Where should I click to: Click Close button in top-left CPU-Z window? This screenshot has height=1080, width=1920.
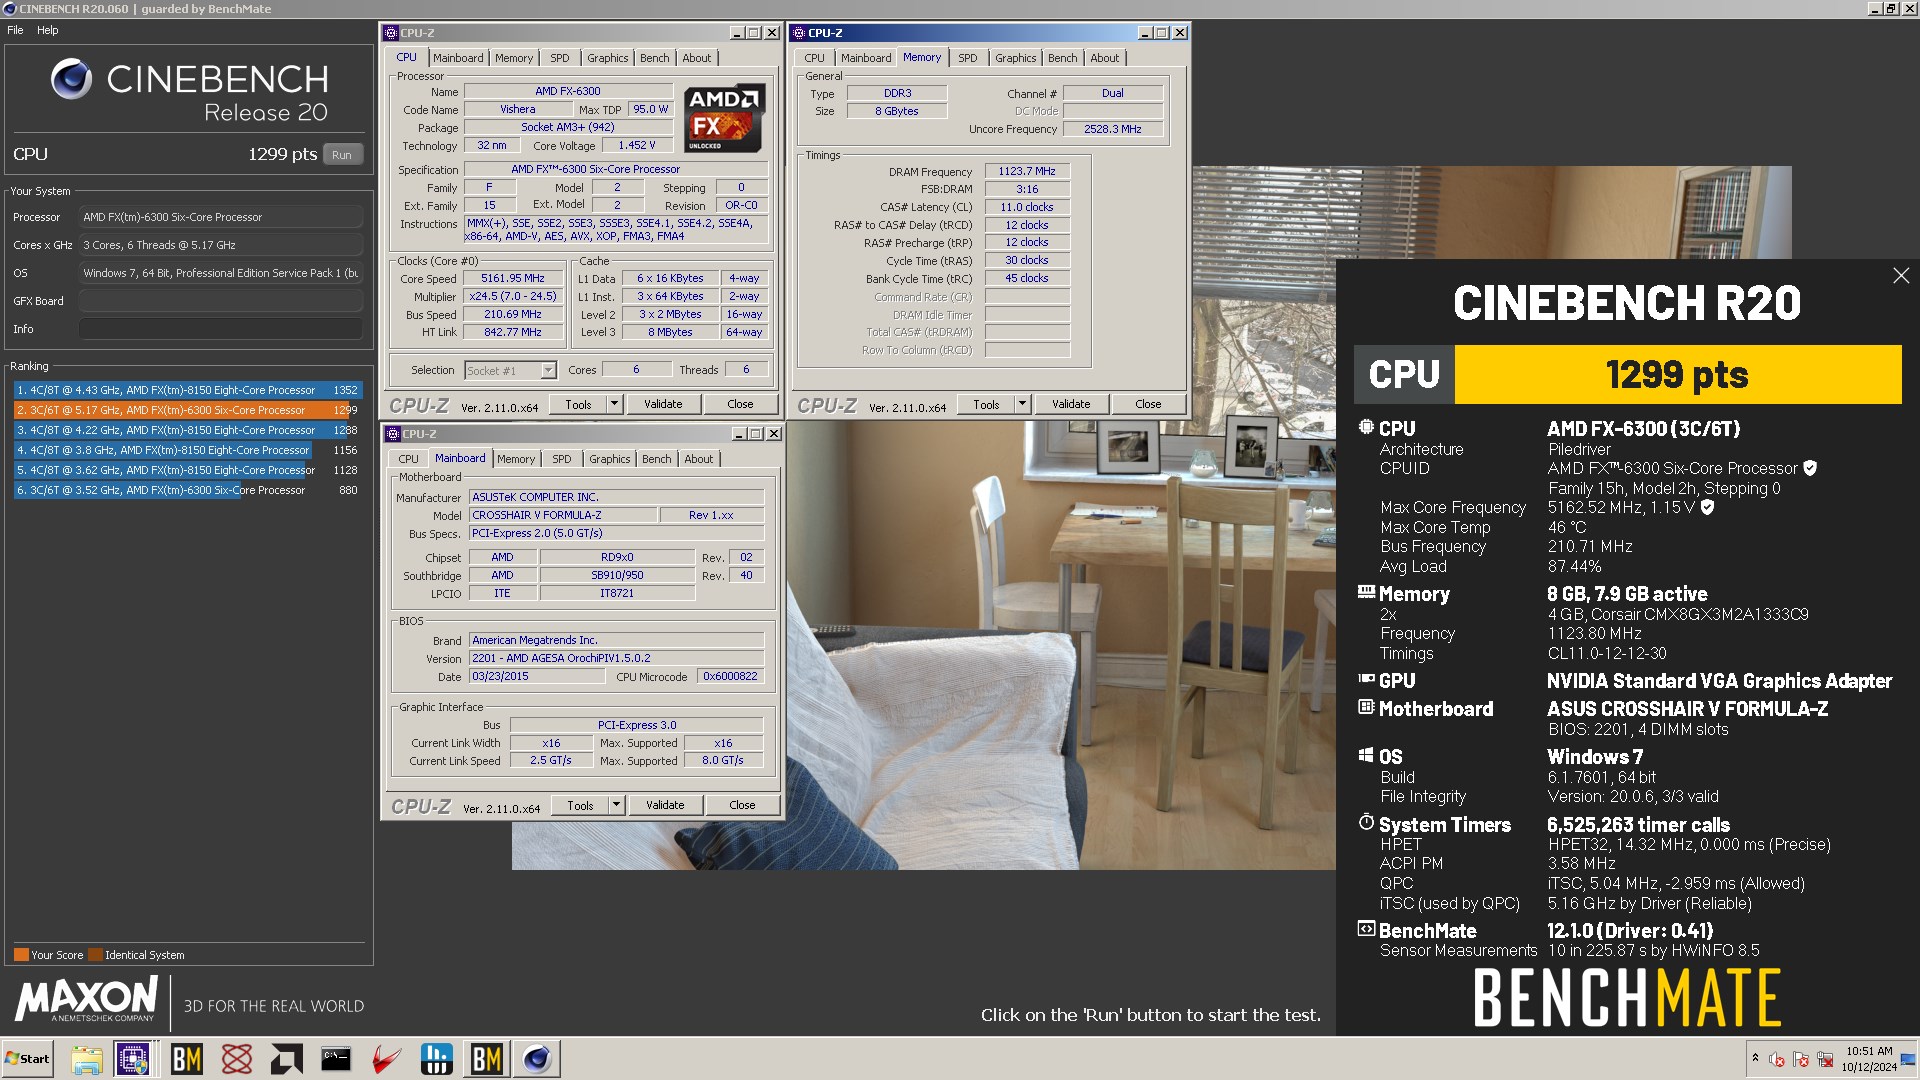740,404
